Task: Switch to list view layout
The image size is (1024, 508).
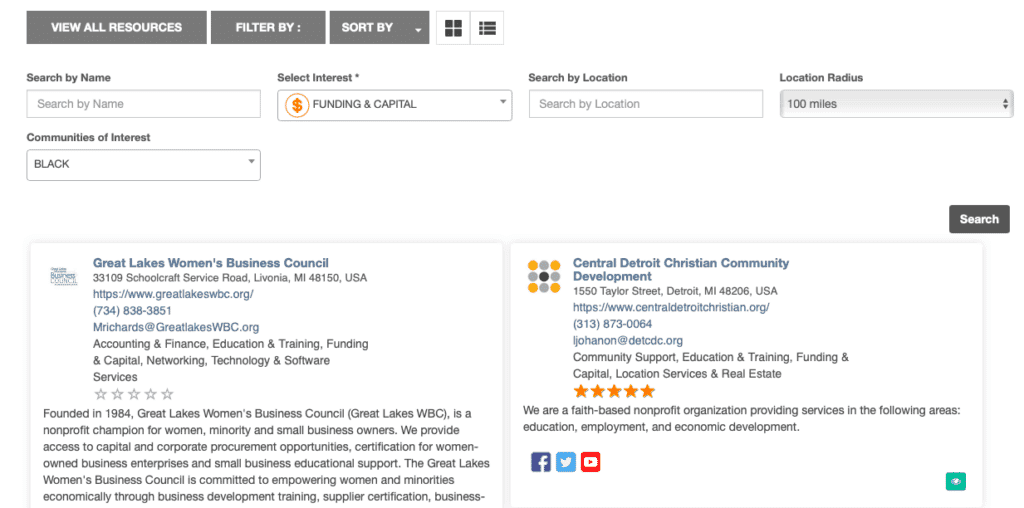Action: tap(487, 28)
